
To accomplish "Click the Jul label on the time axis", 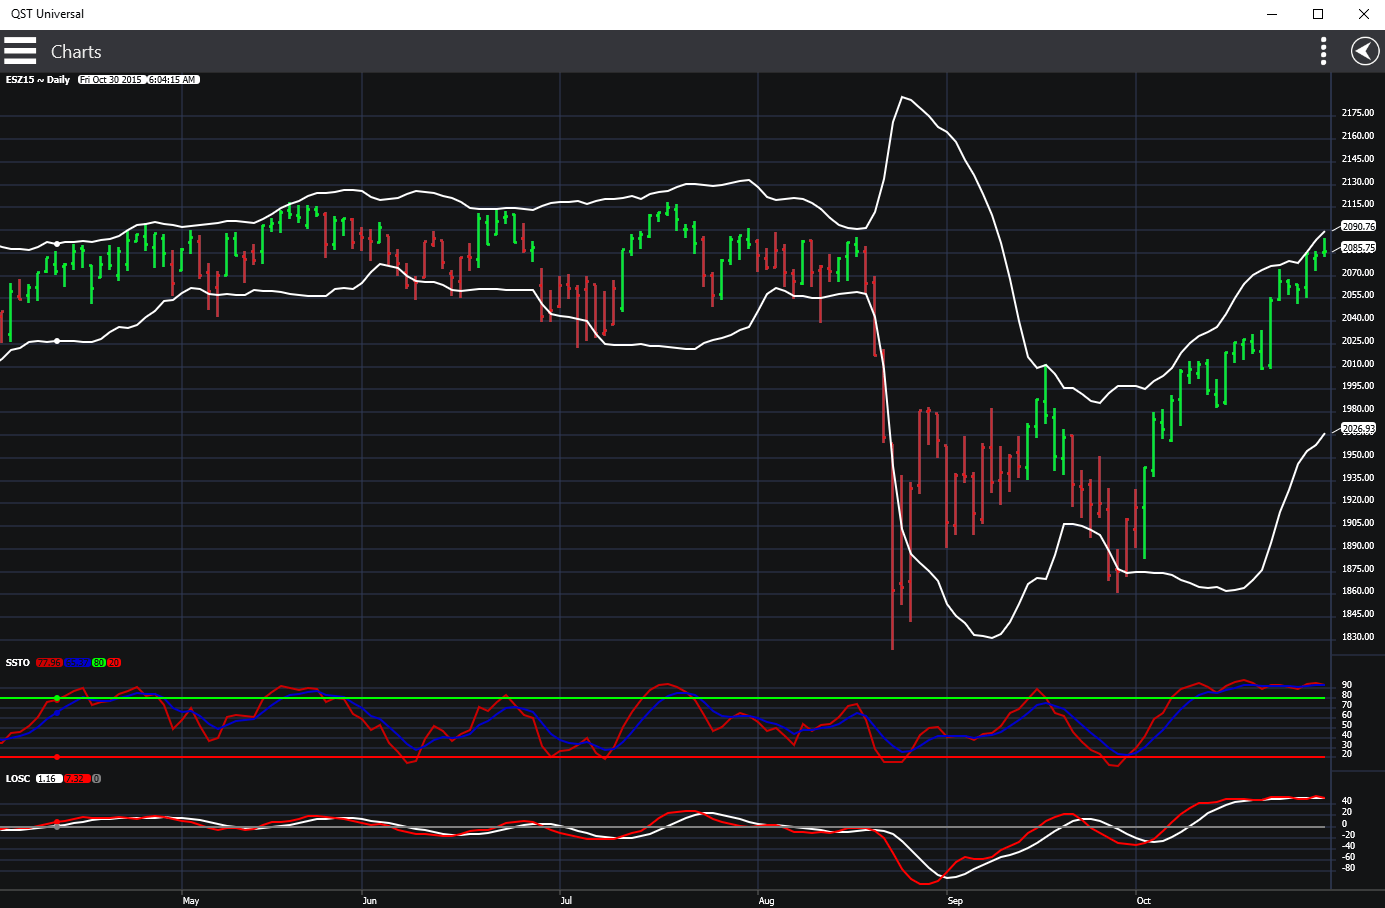I will coord(566,901).
